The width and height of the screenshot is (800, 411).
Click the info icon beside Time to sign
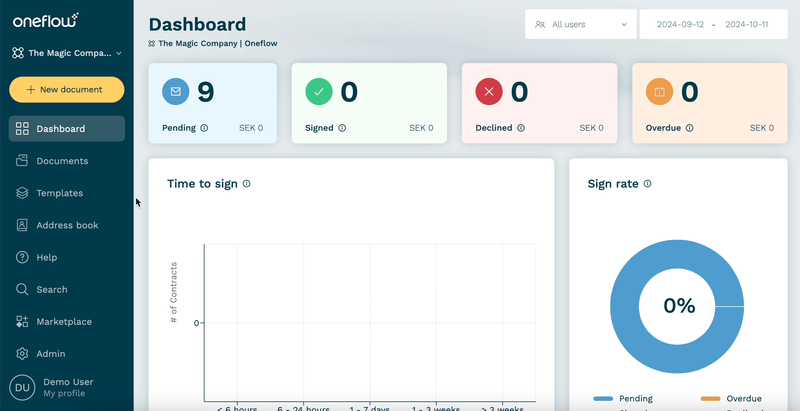[x=246, y=184]
